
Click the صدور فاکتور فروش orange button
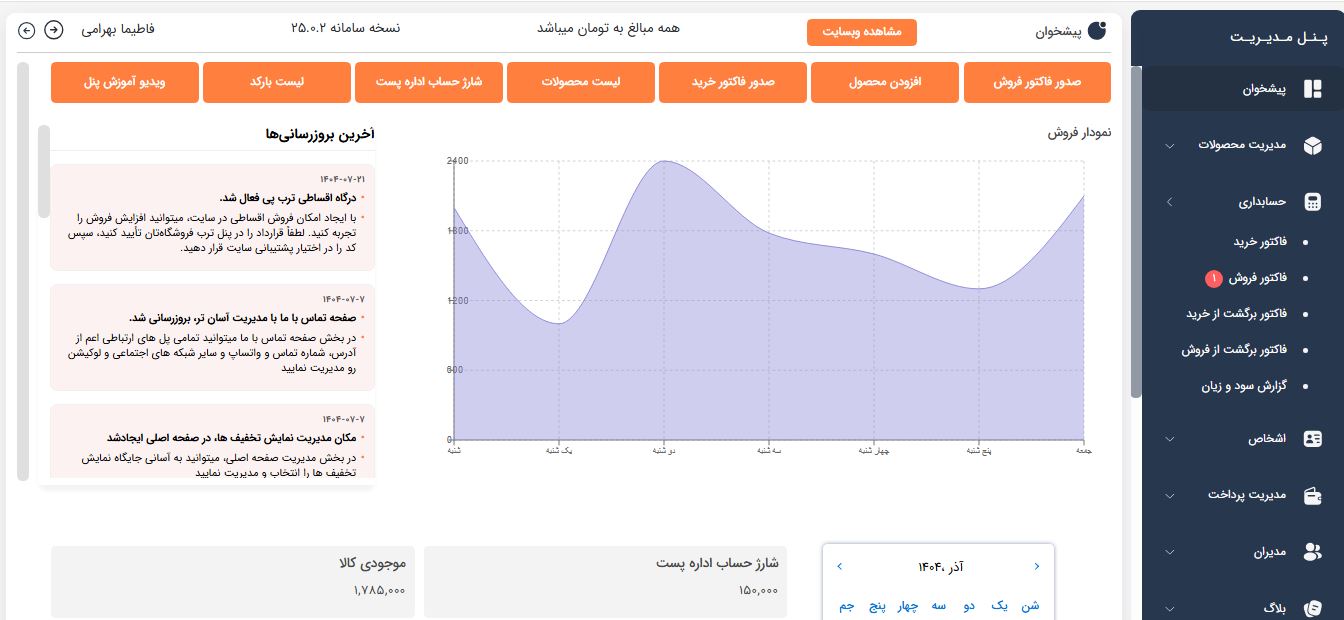tap(1037, 82)
